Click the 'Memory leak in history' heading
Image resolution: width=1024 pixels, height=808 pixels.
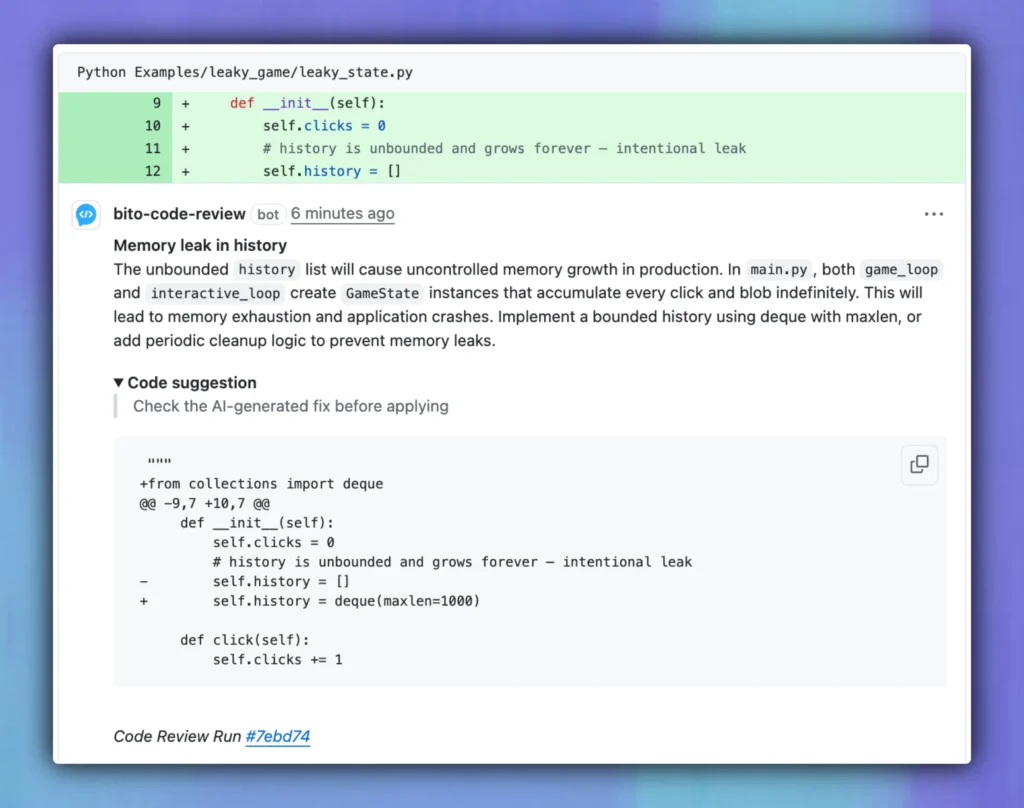coord(200,245)
